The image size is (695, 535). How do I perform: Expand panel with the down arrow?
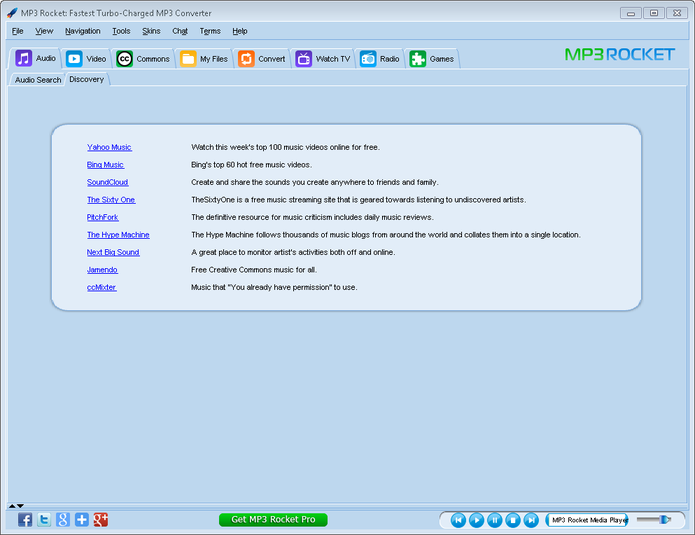(x=20, y=506)
